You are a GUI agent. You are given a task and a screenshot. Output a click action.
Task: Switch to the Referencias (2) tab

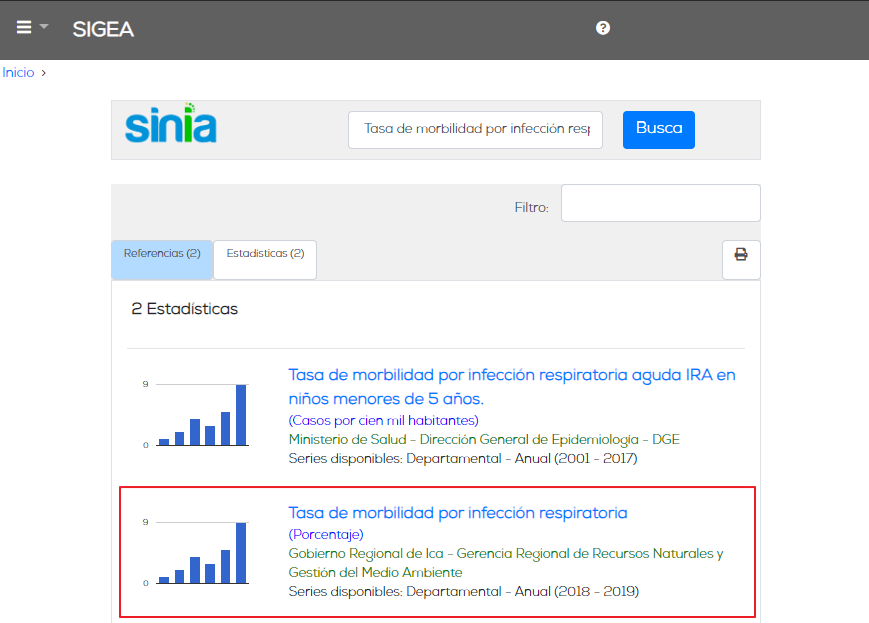(x=162, y=259)
